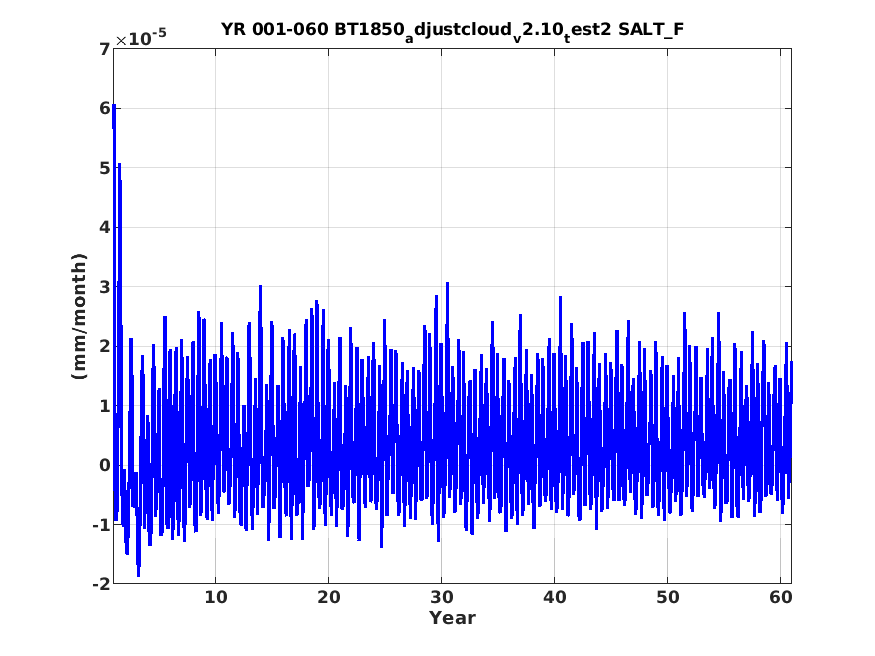This screenshot has height=656, width=875.
Task: Click the y-axis tick label 0
Action: (105, 465)
